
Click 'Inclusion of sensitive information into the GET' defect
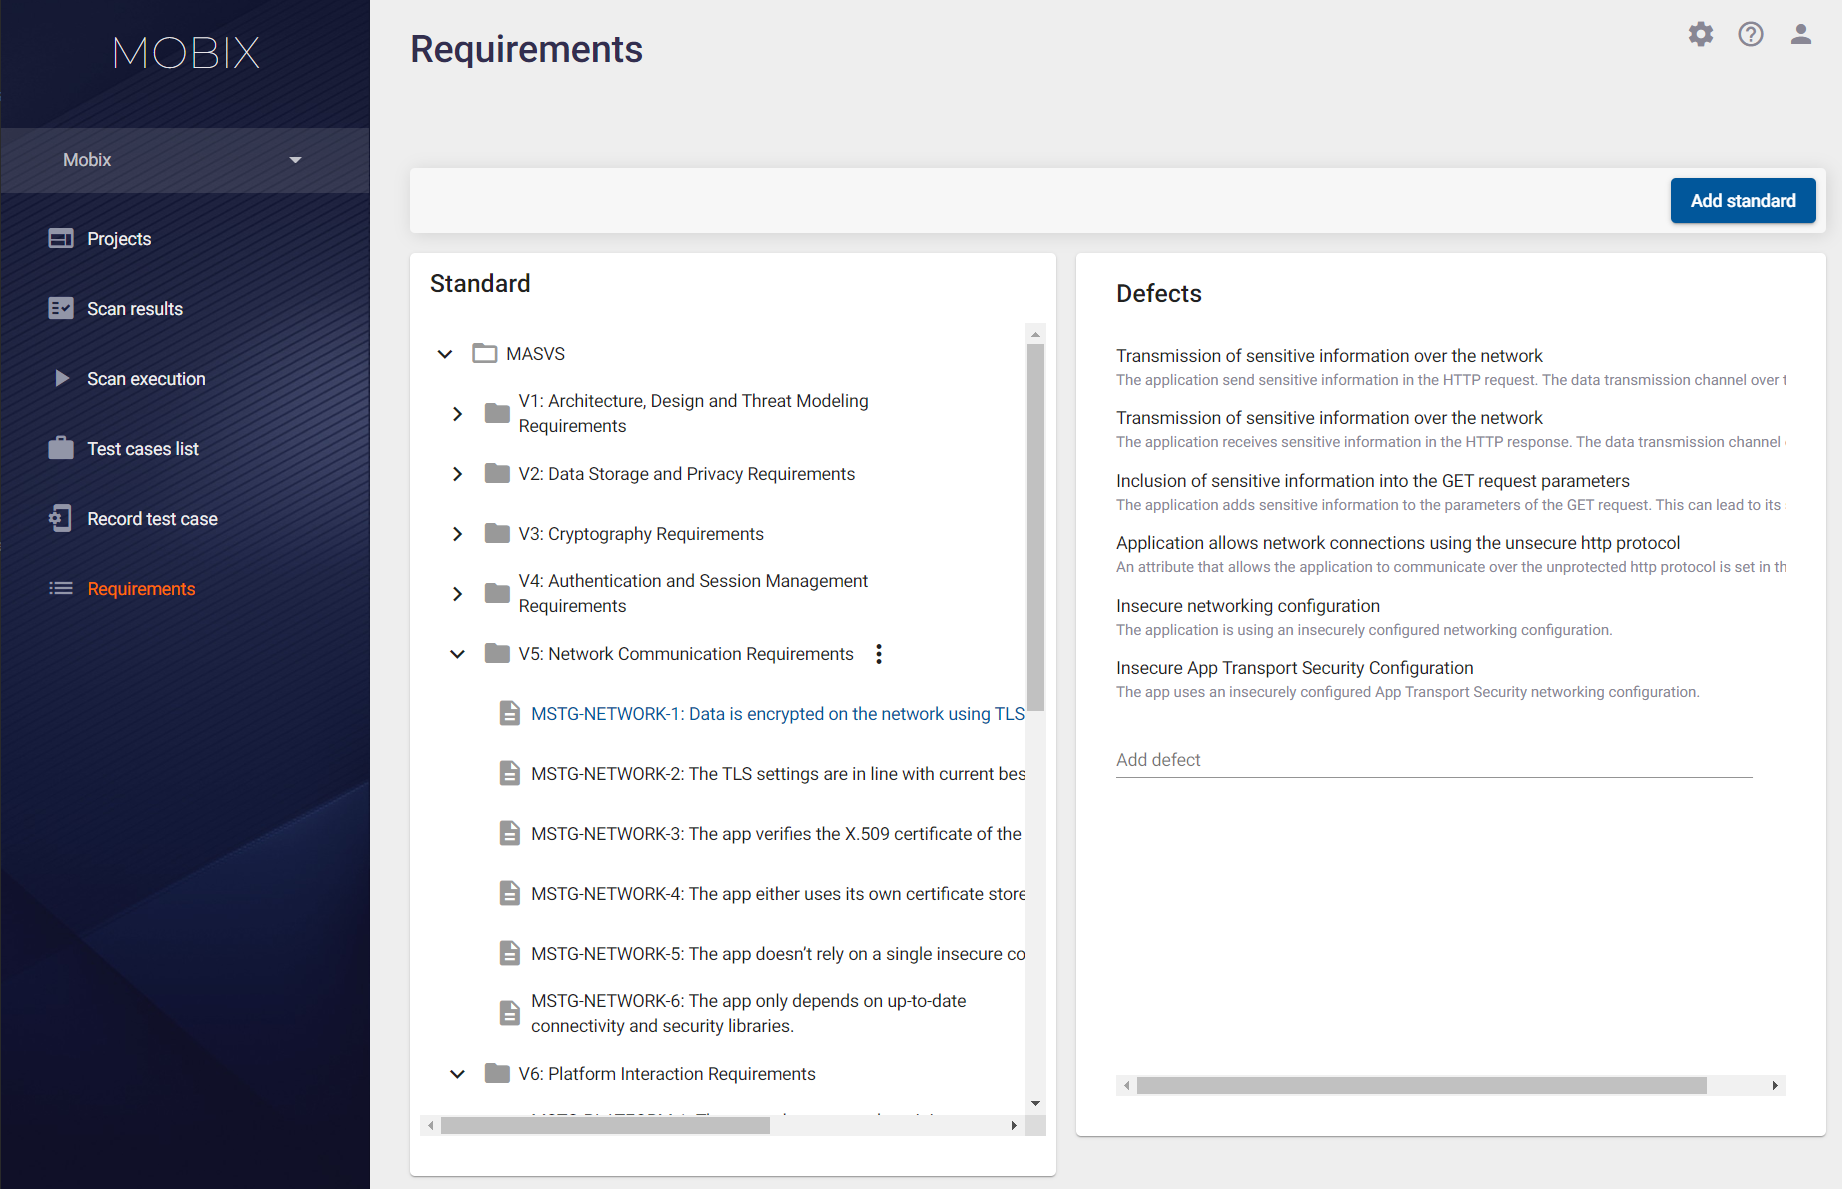(x=1451, y=492)
